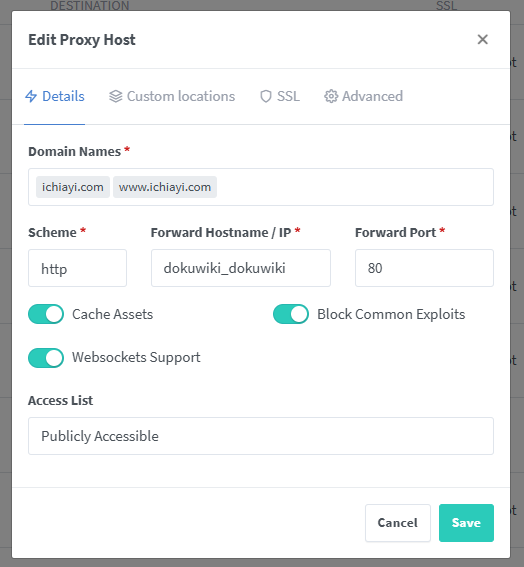Open the Access List dropdown
The image size is (524, 567).
point(261,436)
